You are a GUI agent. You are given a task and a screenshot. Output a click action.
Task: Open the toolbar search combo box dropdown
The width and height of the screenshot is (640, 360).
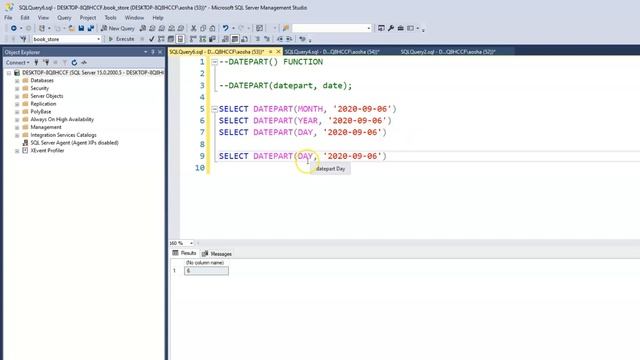369,28
